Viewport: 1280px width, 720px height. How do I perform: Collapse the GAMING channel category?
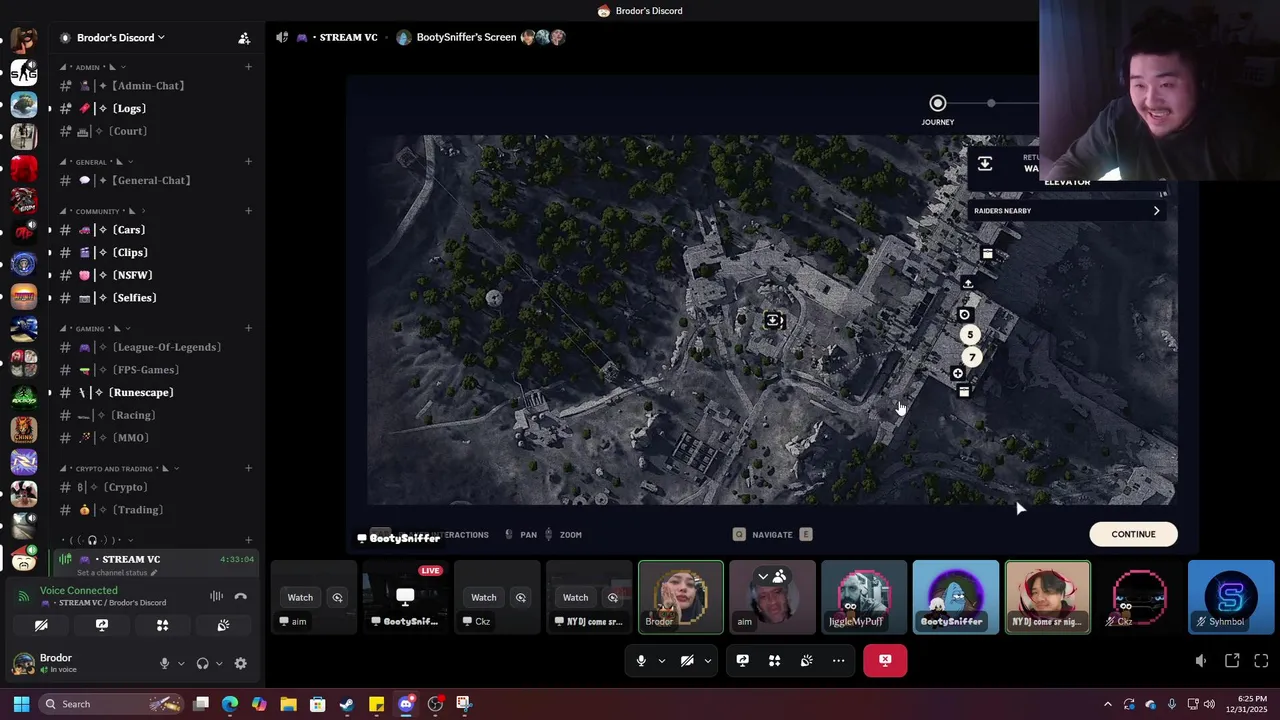pos(94,328)
